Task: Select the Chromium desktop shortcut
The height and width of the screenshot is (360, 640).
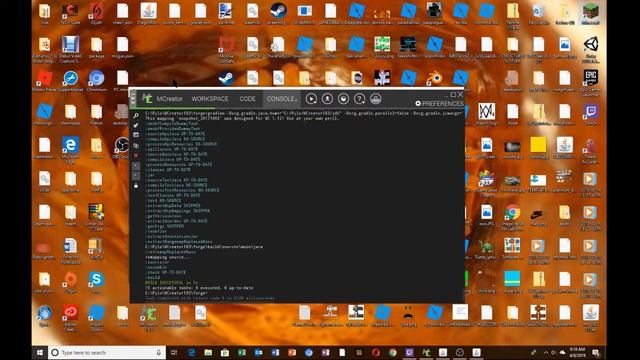Action: coord(96,81)
